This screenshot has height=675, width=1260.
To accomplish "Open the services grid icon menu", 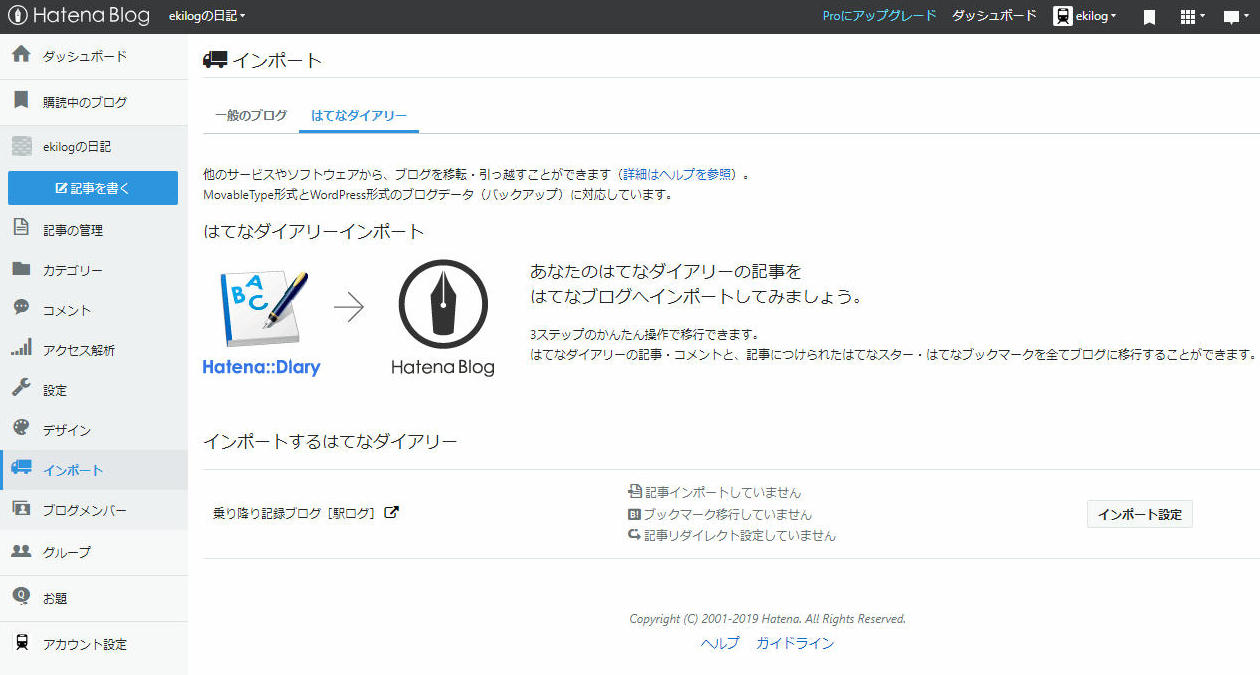I will point(1192,17).
